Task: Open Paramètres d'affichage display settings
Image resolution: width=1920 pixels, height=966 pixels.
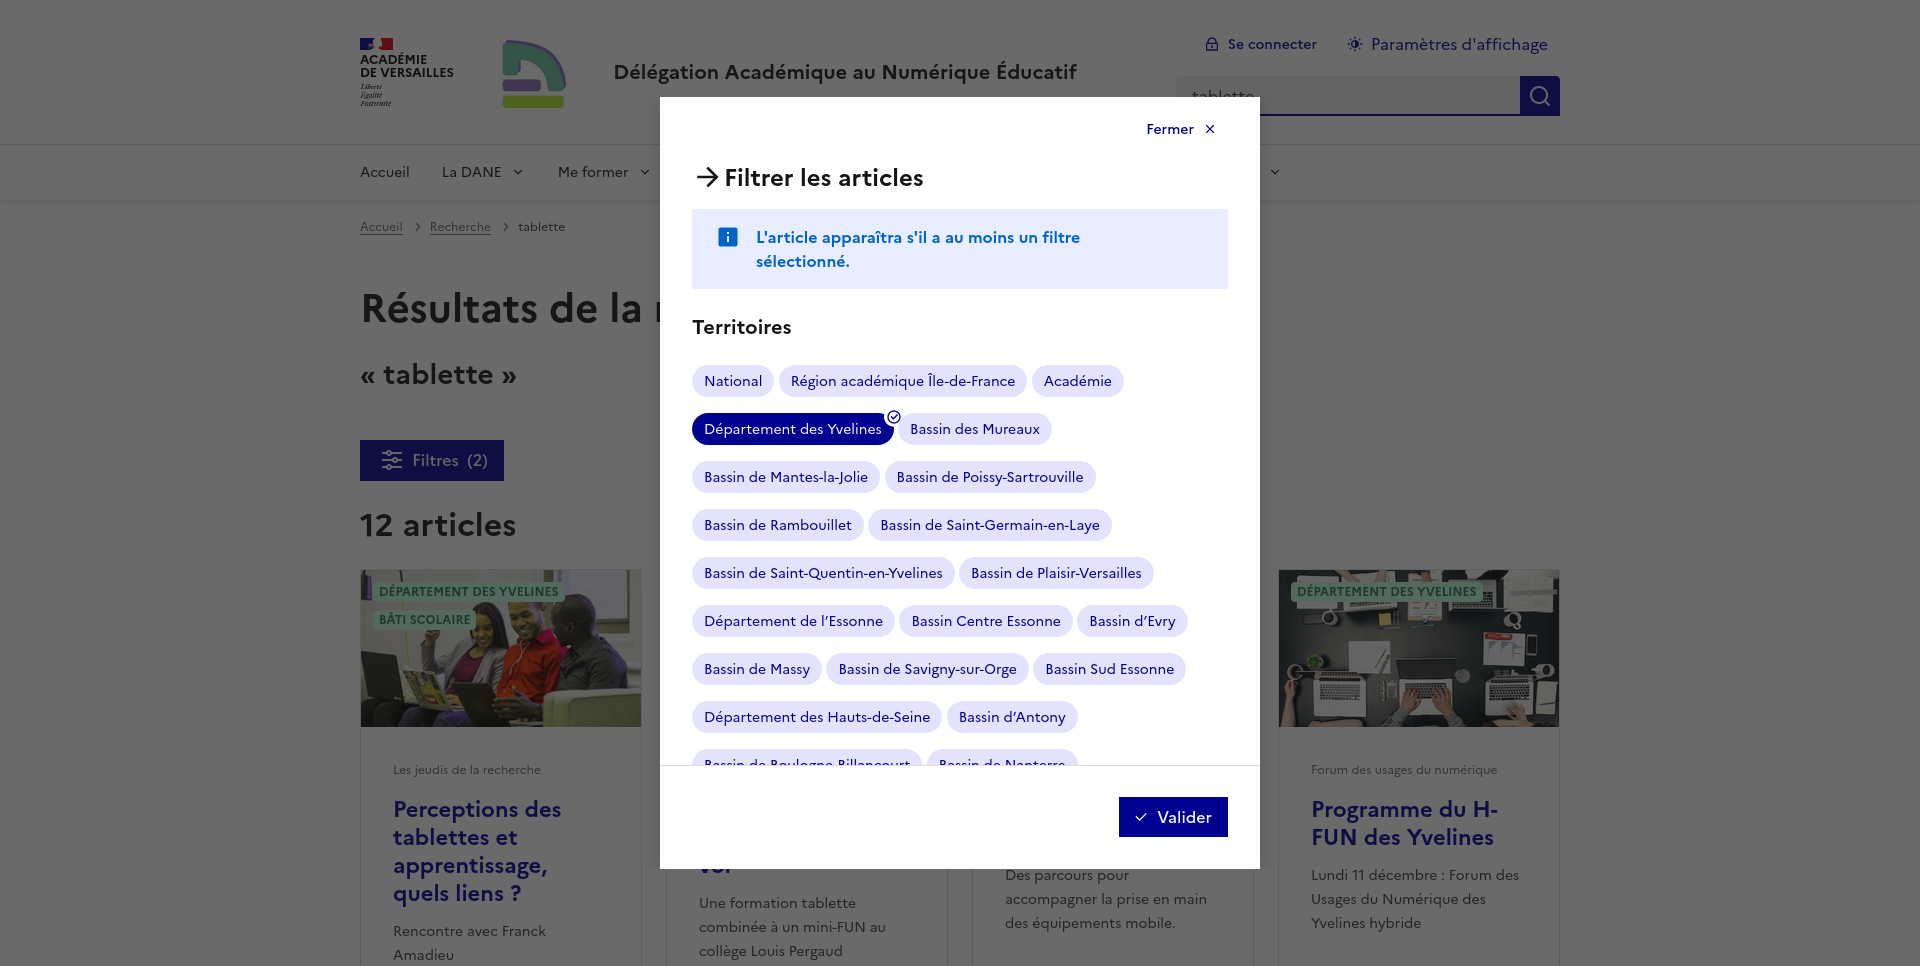Action: pyautogui.click(x=1447, y=44)
